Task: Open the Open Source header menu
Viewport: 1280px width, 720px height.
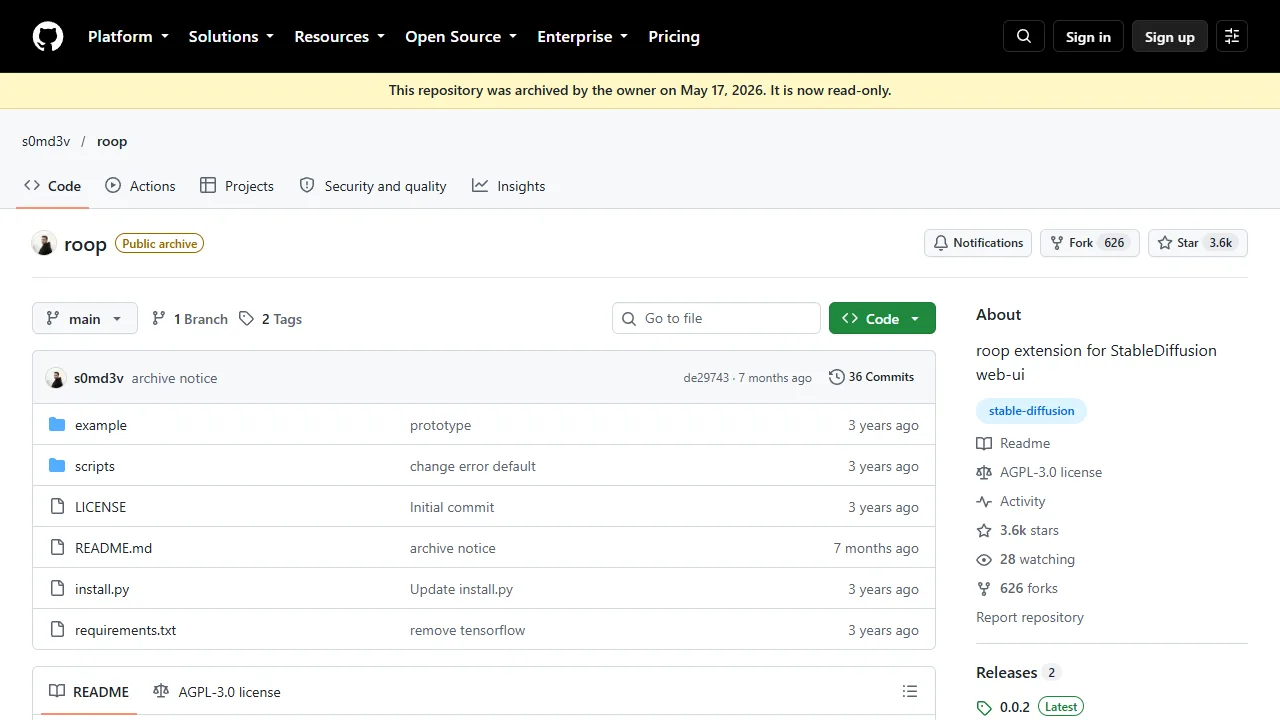Action: click(461, 36)
